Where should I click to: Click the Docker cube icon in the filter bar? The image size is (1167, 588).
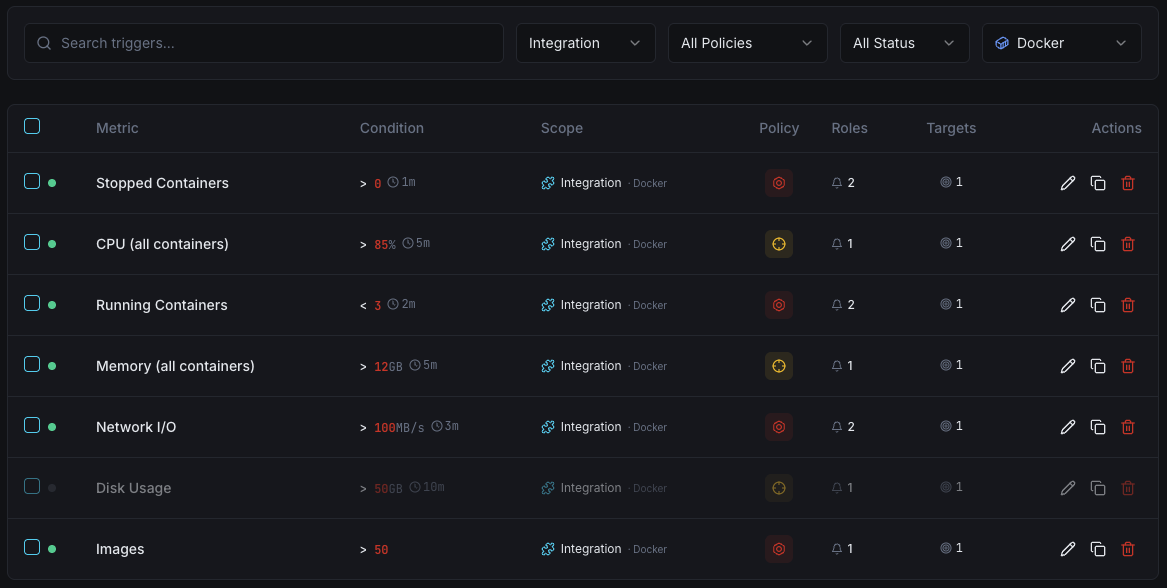pyautogui.click(x=1002, y=42)
